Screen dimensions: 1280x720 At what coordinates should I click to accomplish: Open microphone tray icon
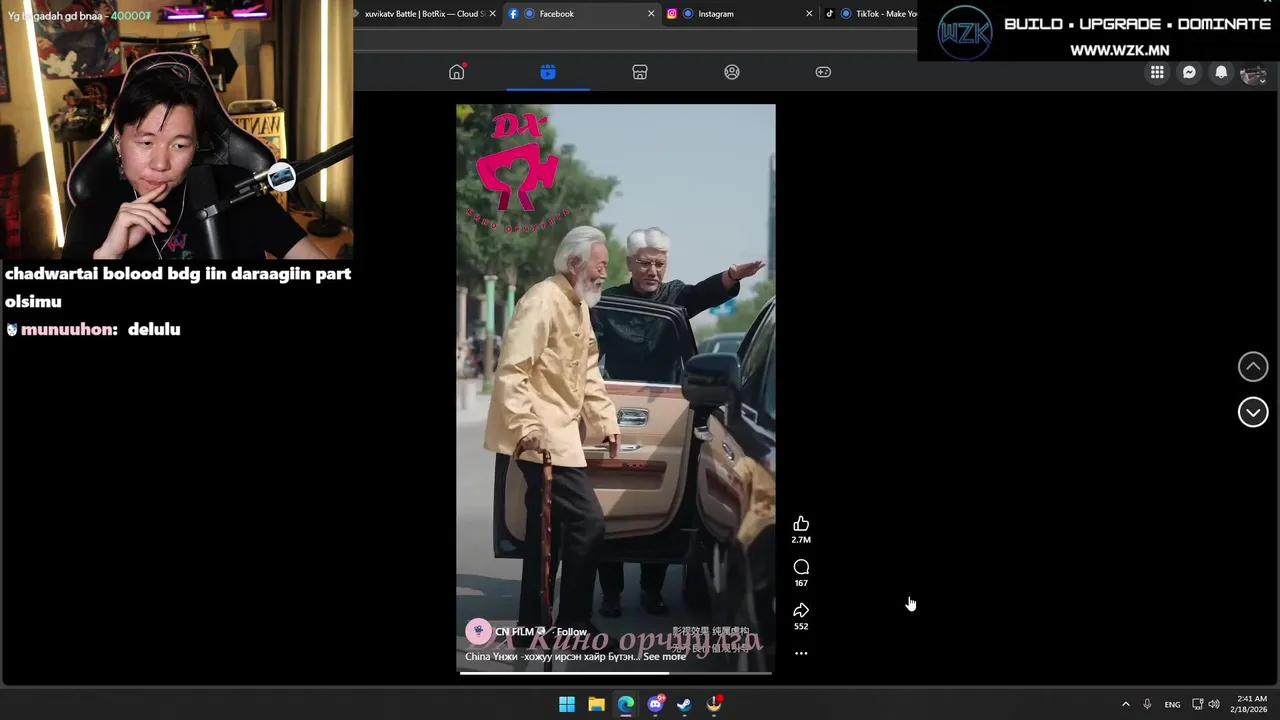1147,704
